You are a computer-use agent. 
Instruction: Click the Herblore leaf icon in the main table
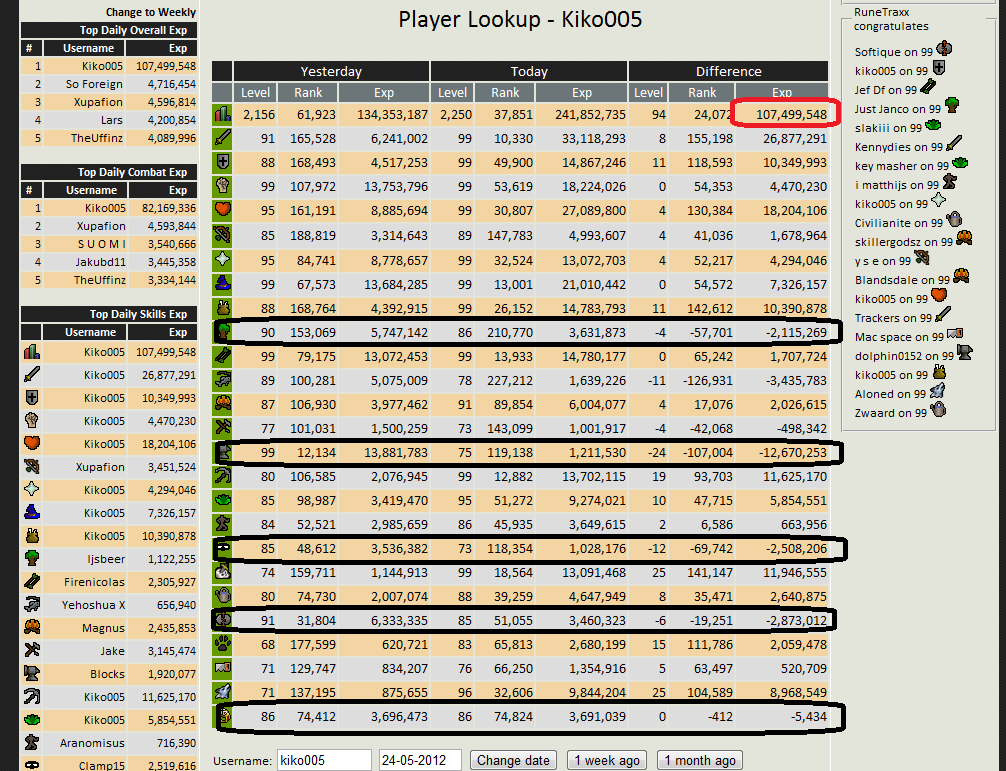coord(223,500)
